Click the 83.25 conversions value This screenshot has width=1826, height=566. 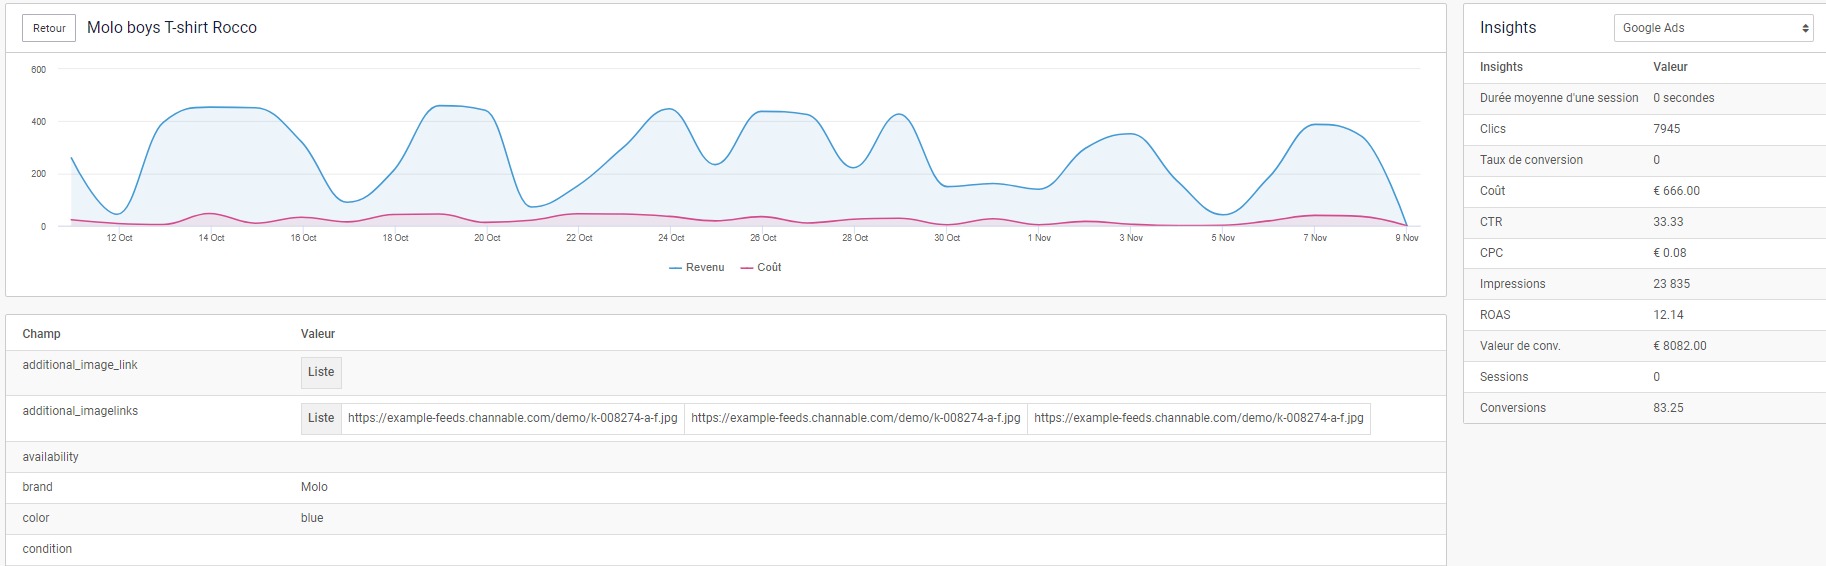click(x=1668, y=408)
